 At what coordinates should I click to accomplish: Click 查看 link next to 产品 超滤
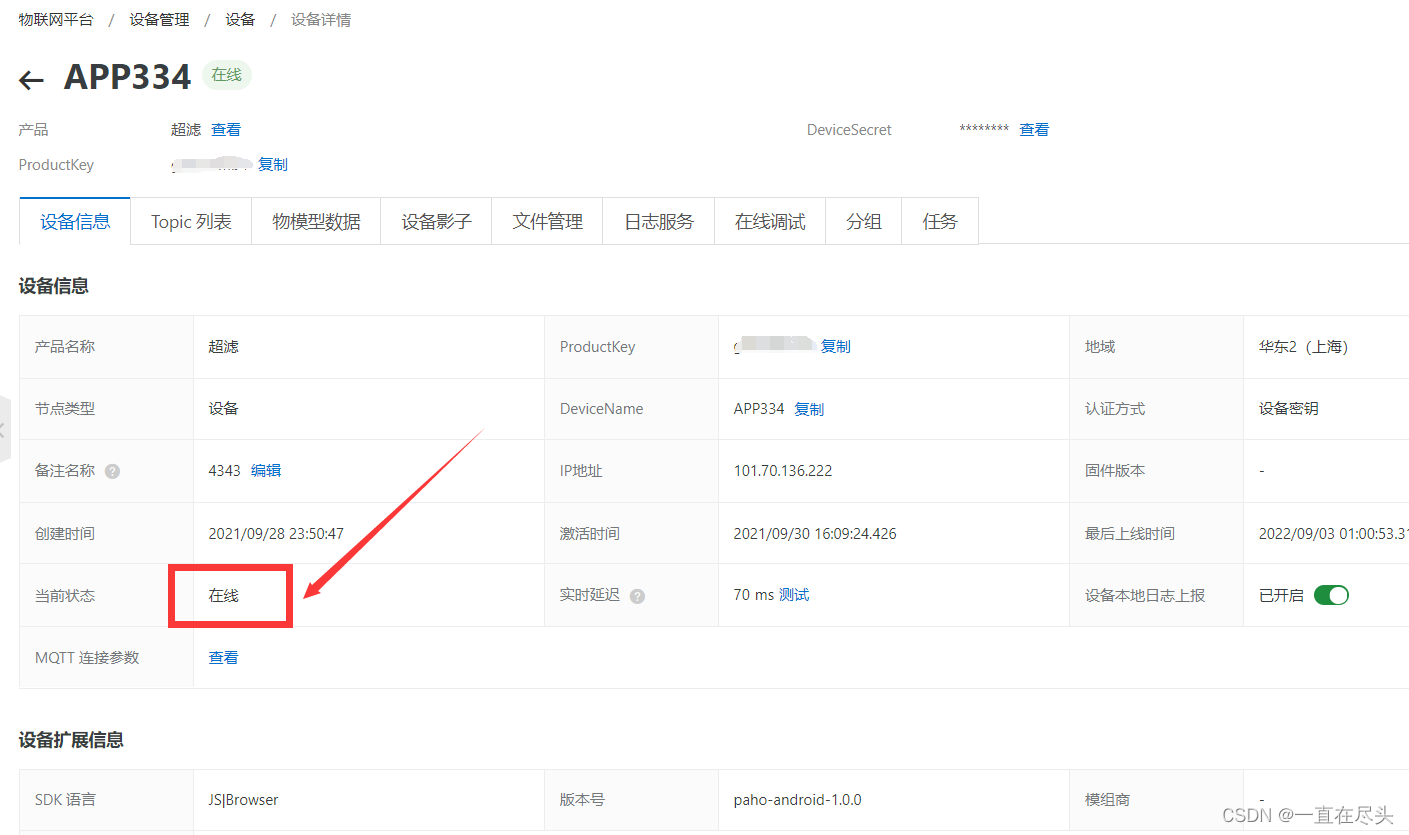[x=226, y=129]
